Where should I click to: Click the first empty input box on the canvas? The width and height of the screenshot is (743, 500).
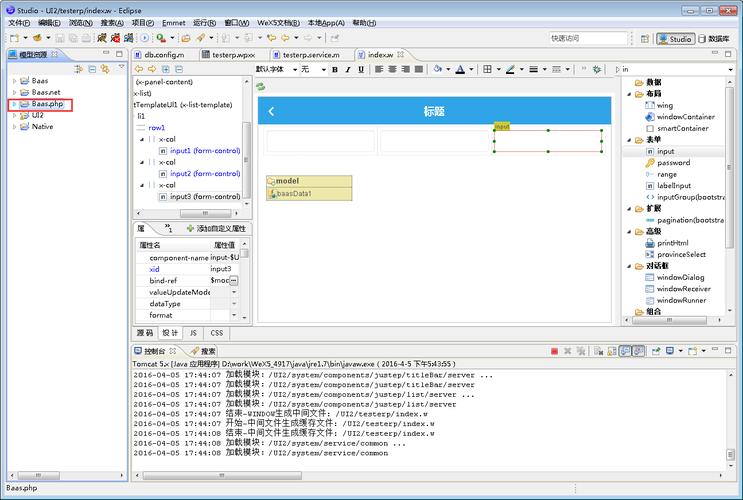321,141
